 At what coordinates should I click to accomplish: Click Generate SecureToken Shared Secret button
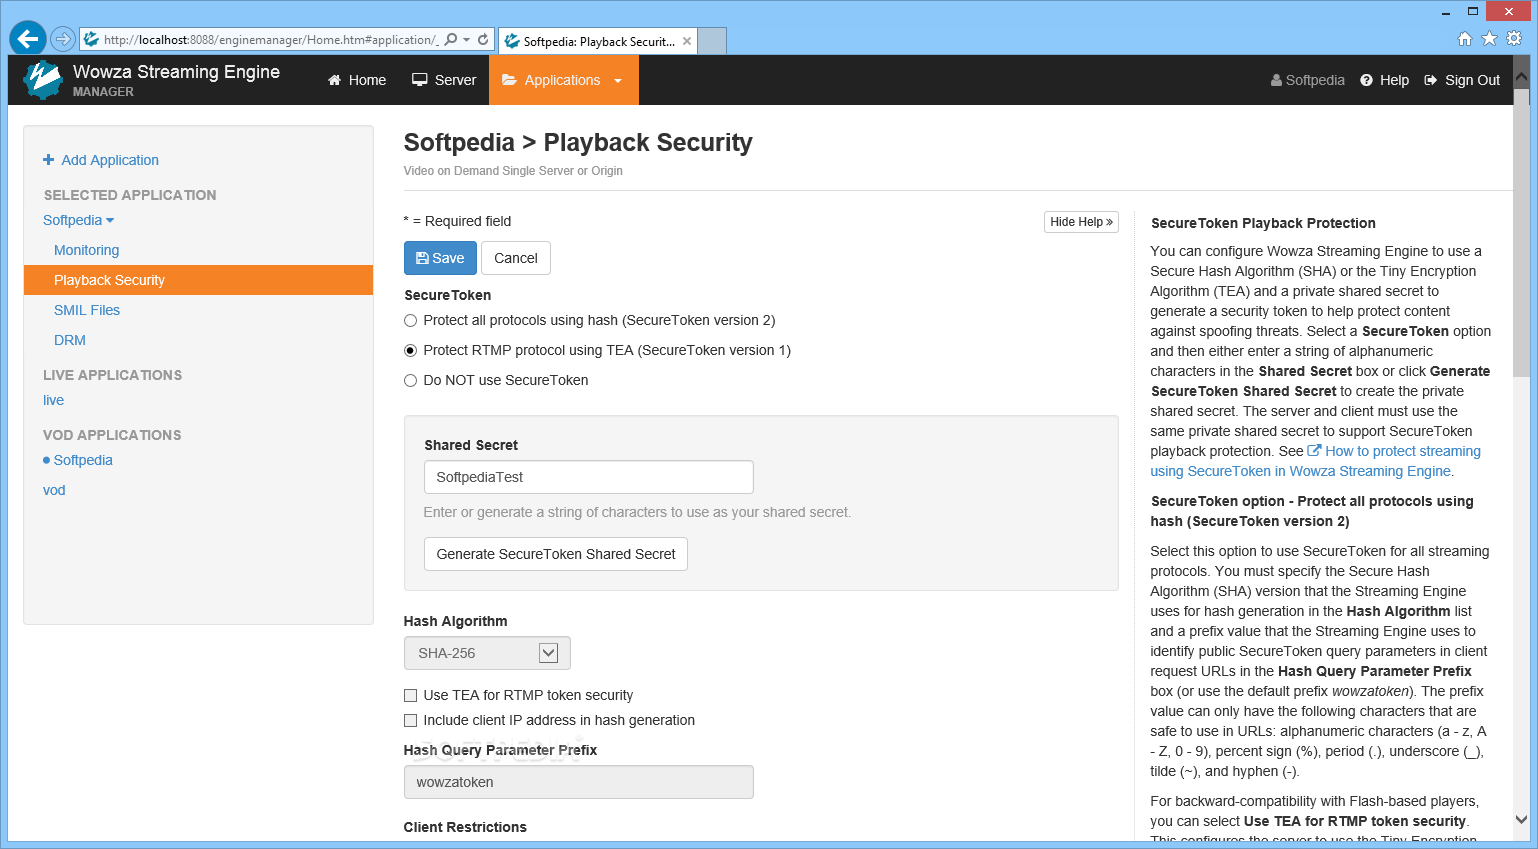(x=556, y=554)
